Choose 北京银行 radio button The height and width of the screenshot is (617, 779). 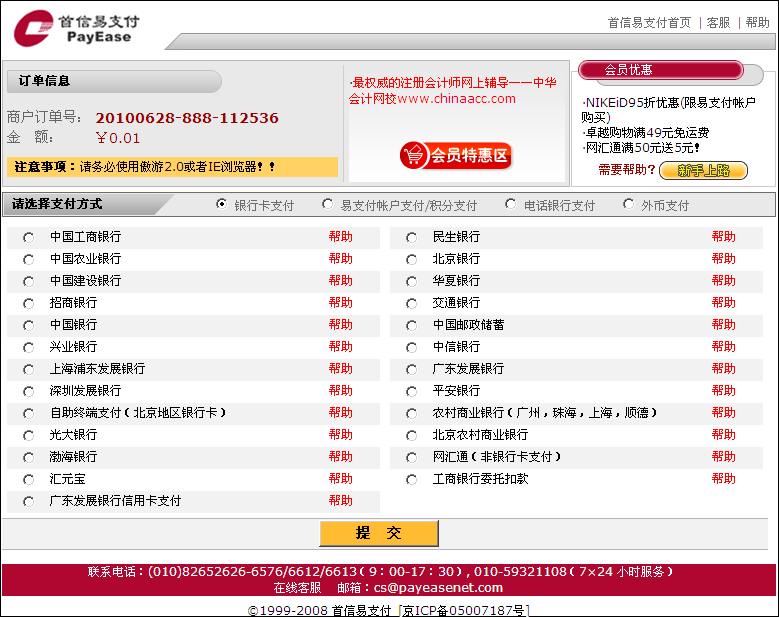tap(411, 260)
